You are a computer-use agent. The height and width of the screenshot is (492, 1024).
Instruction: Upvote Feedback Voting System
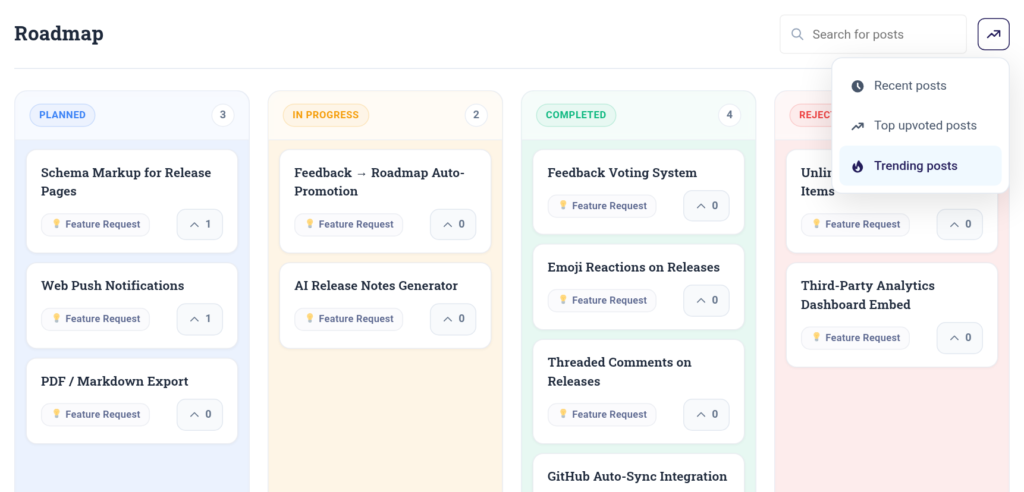click(x=707, y=206)
